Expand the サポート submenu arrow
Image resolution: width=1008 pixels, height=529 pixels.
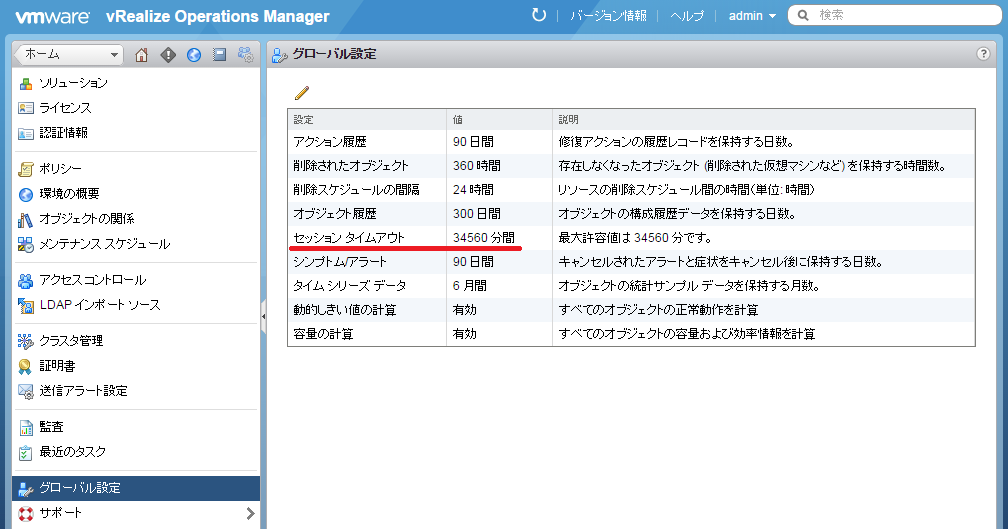click(250, 513)
